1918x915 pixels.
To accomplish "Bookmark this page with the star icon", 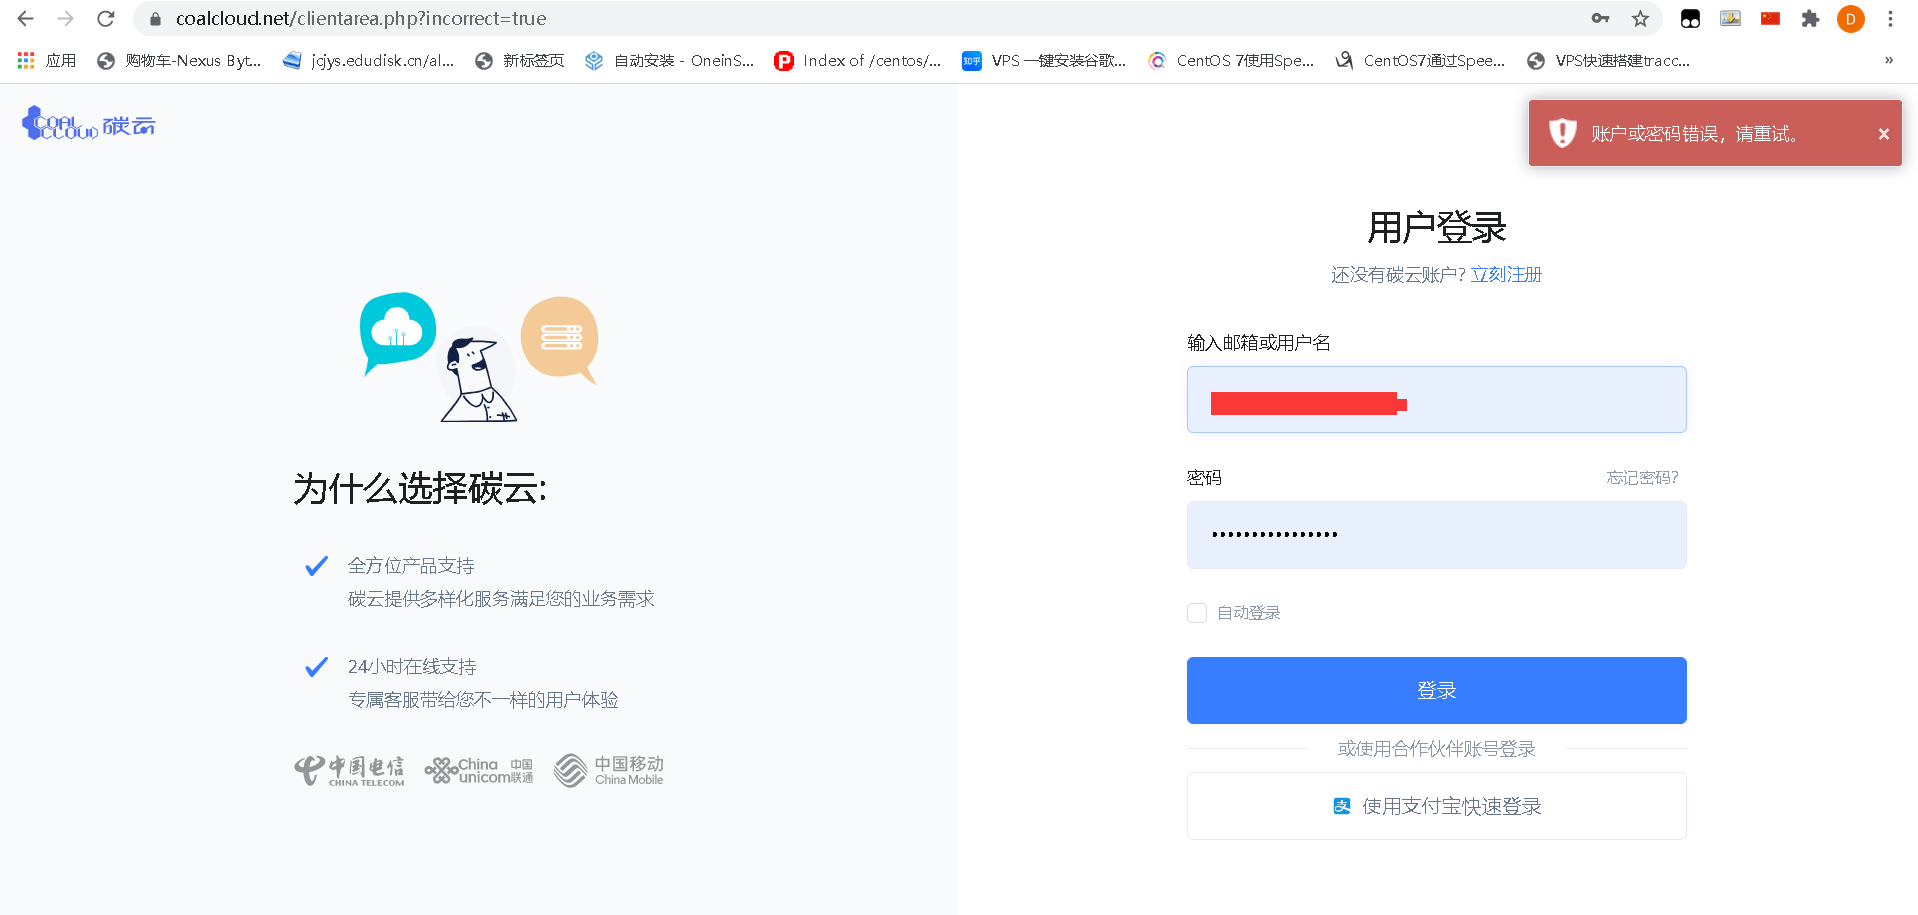I will [1640, 19].
